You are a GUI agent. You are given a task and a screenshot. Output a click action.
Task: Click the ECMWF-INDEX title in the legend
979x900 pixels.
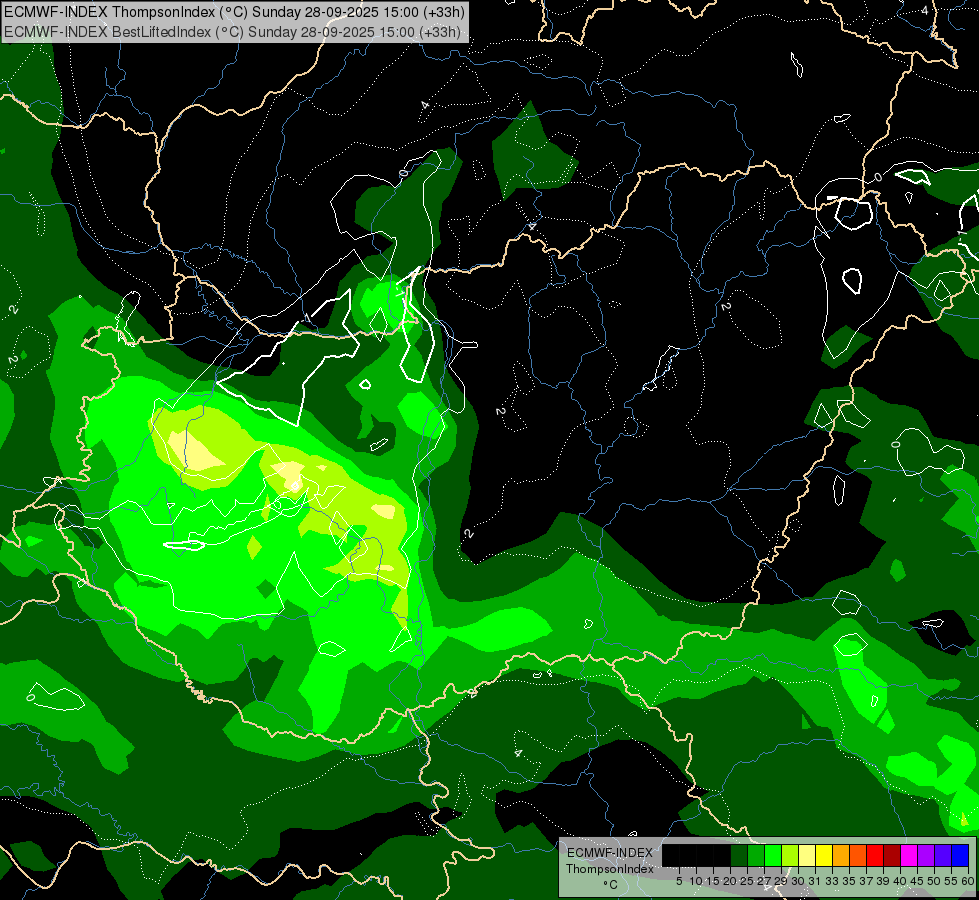[610, 853]
